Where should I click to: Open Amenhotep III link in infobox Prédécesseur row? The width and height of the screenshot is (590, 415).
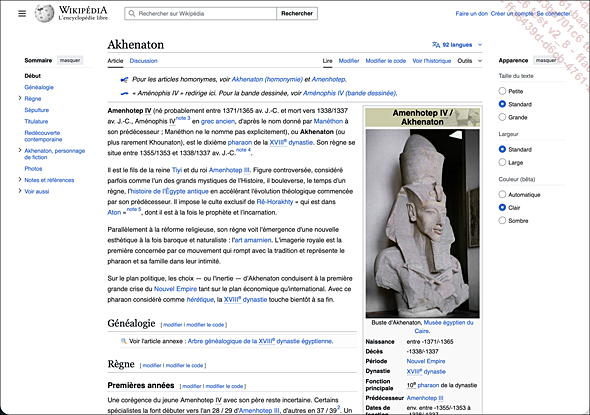[425, 398]
